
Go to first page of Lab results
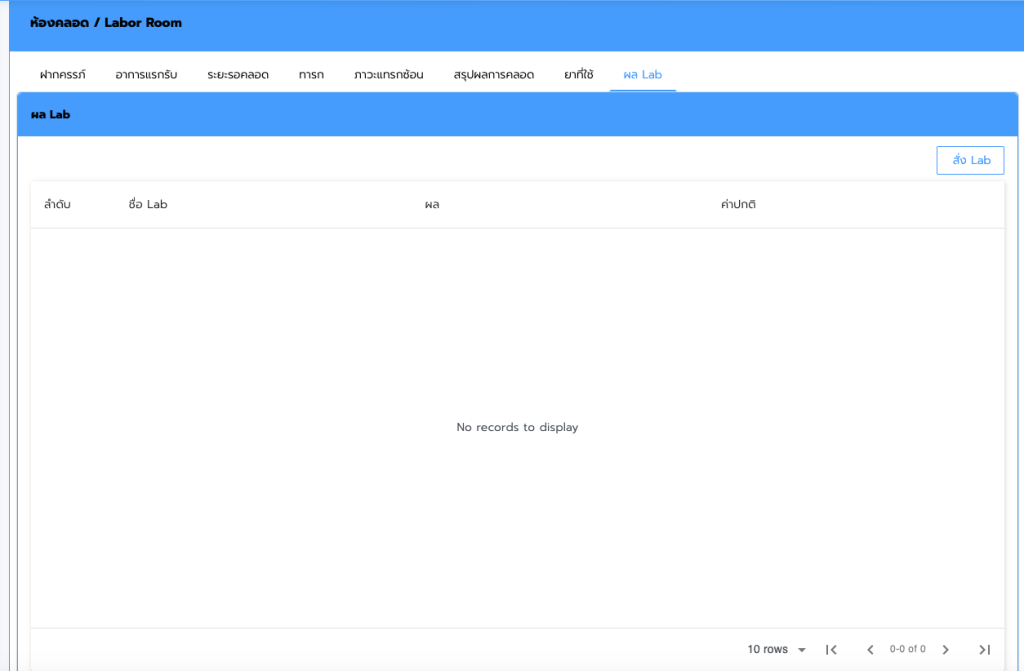pyautogui.click(x=831, y=650)
